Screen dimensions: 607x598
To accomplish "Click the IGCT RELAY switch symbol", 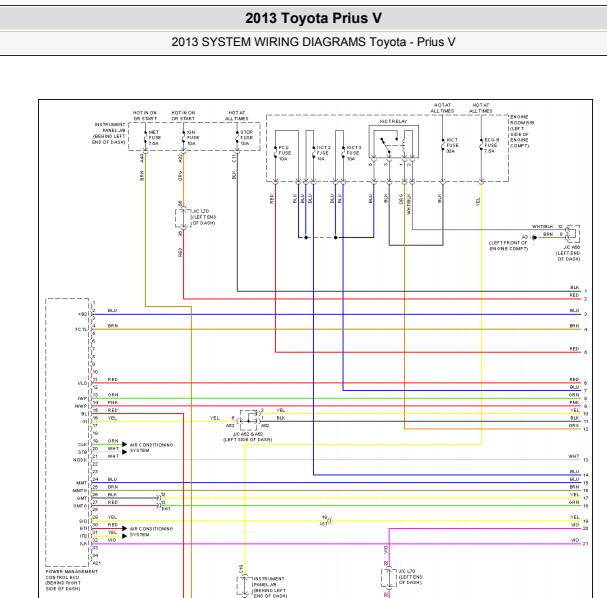I will click(389, 145).
